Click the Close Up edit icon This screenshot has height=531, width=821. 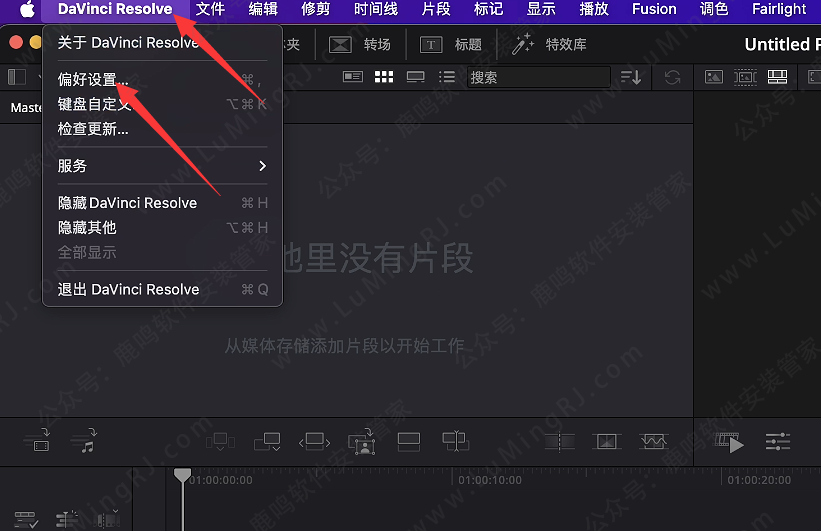361,441
